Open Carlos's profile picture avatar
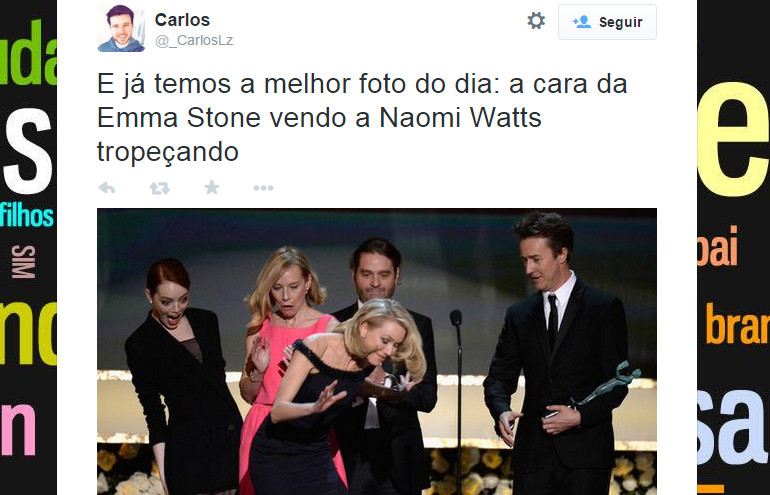 (121, 28)
